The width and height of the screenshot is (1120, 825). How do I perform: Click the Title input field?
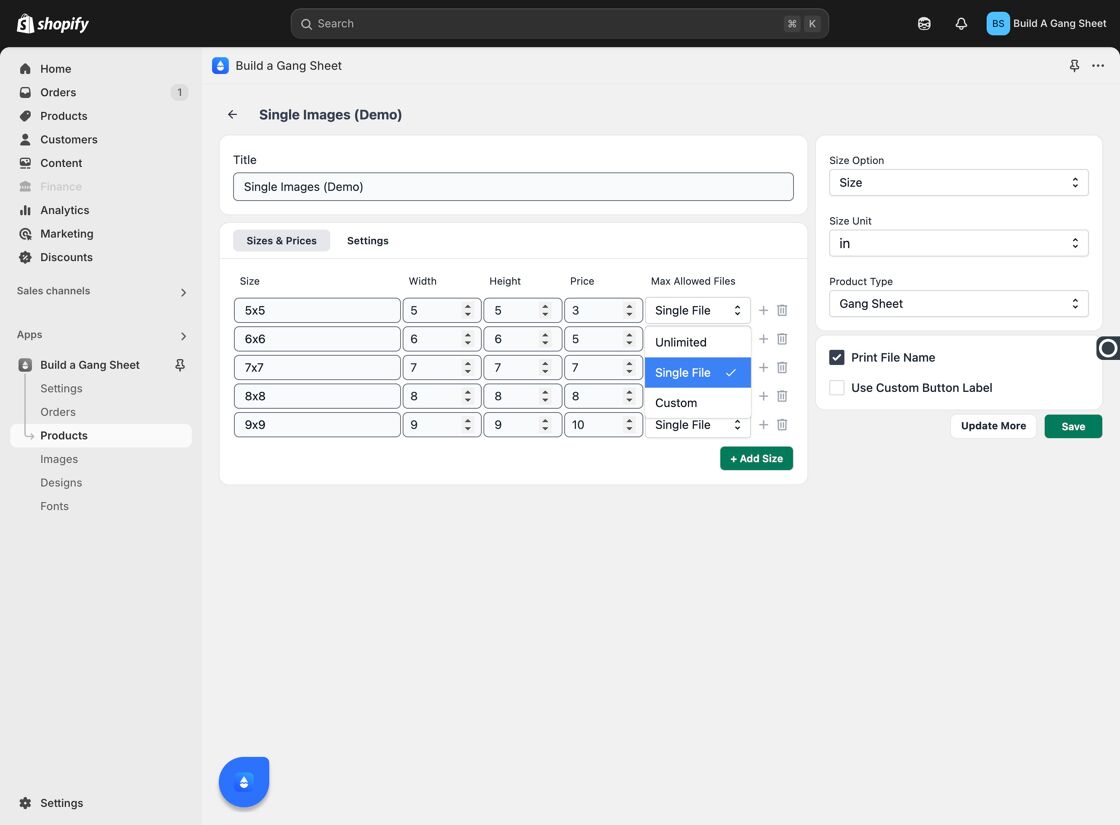[513, 186]
